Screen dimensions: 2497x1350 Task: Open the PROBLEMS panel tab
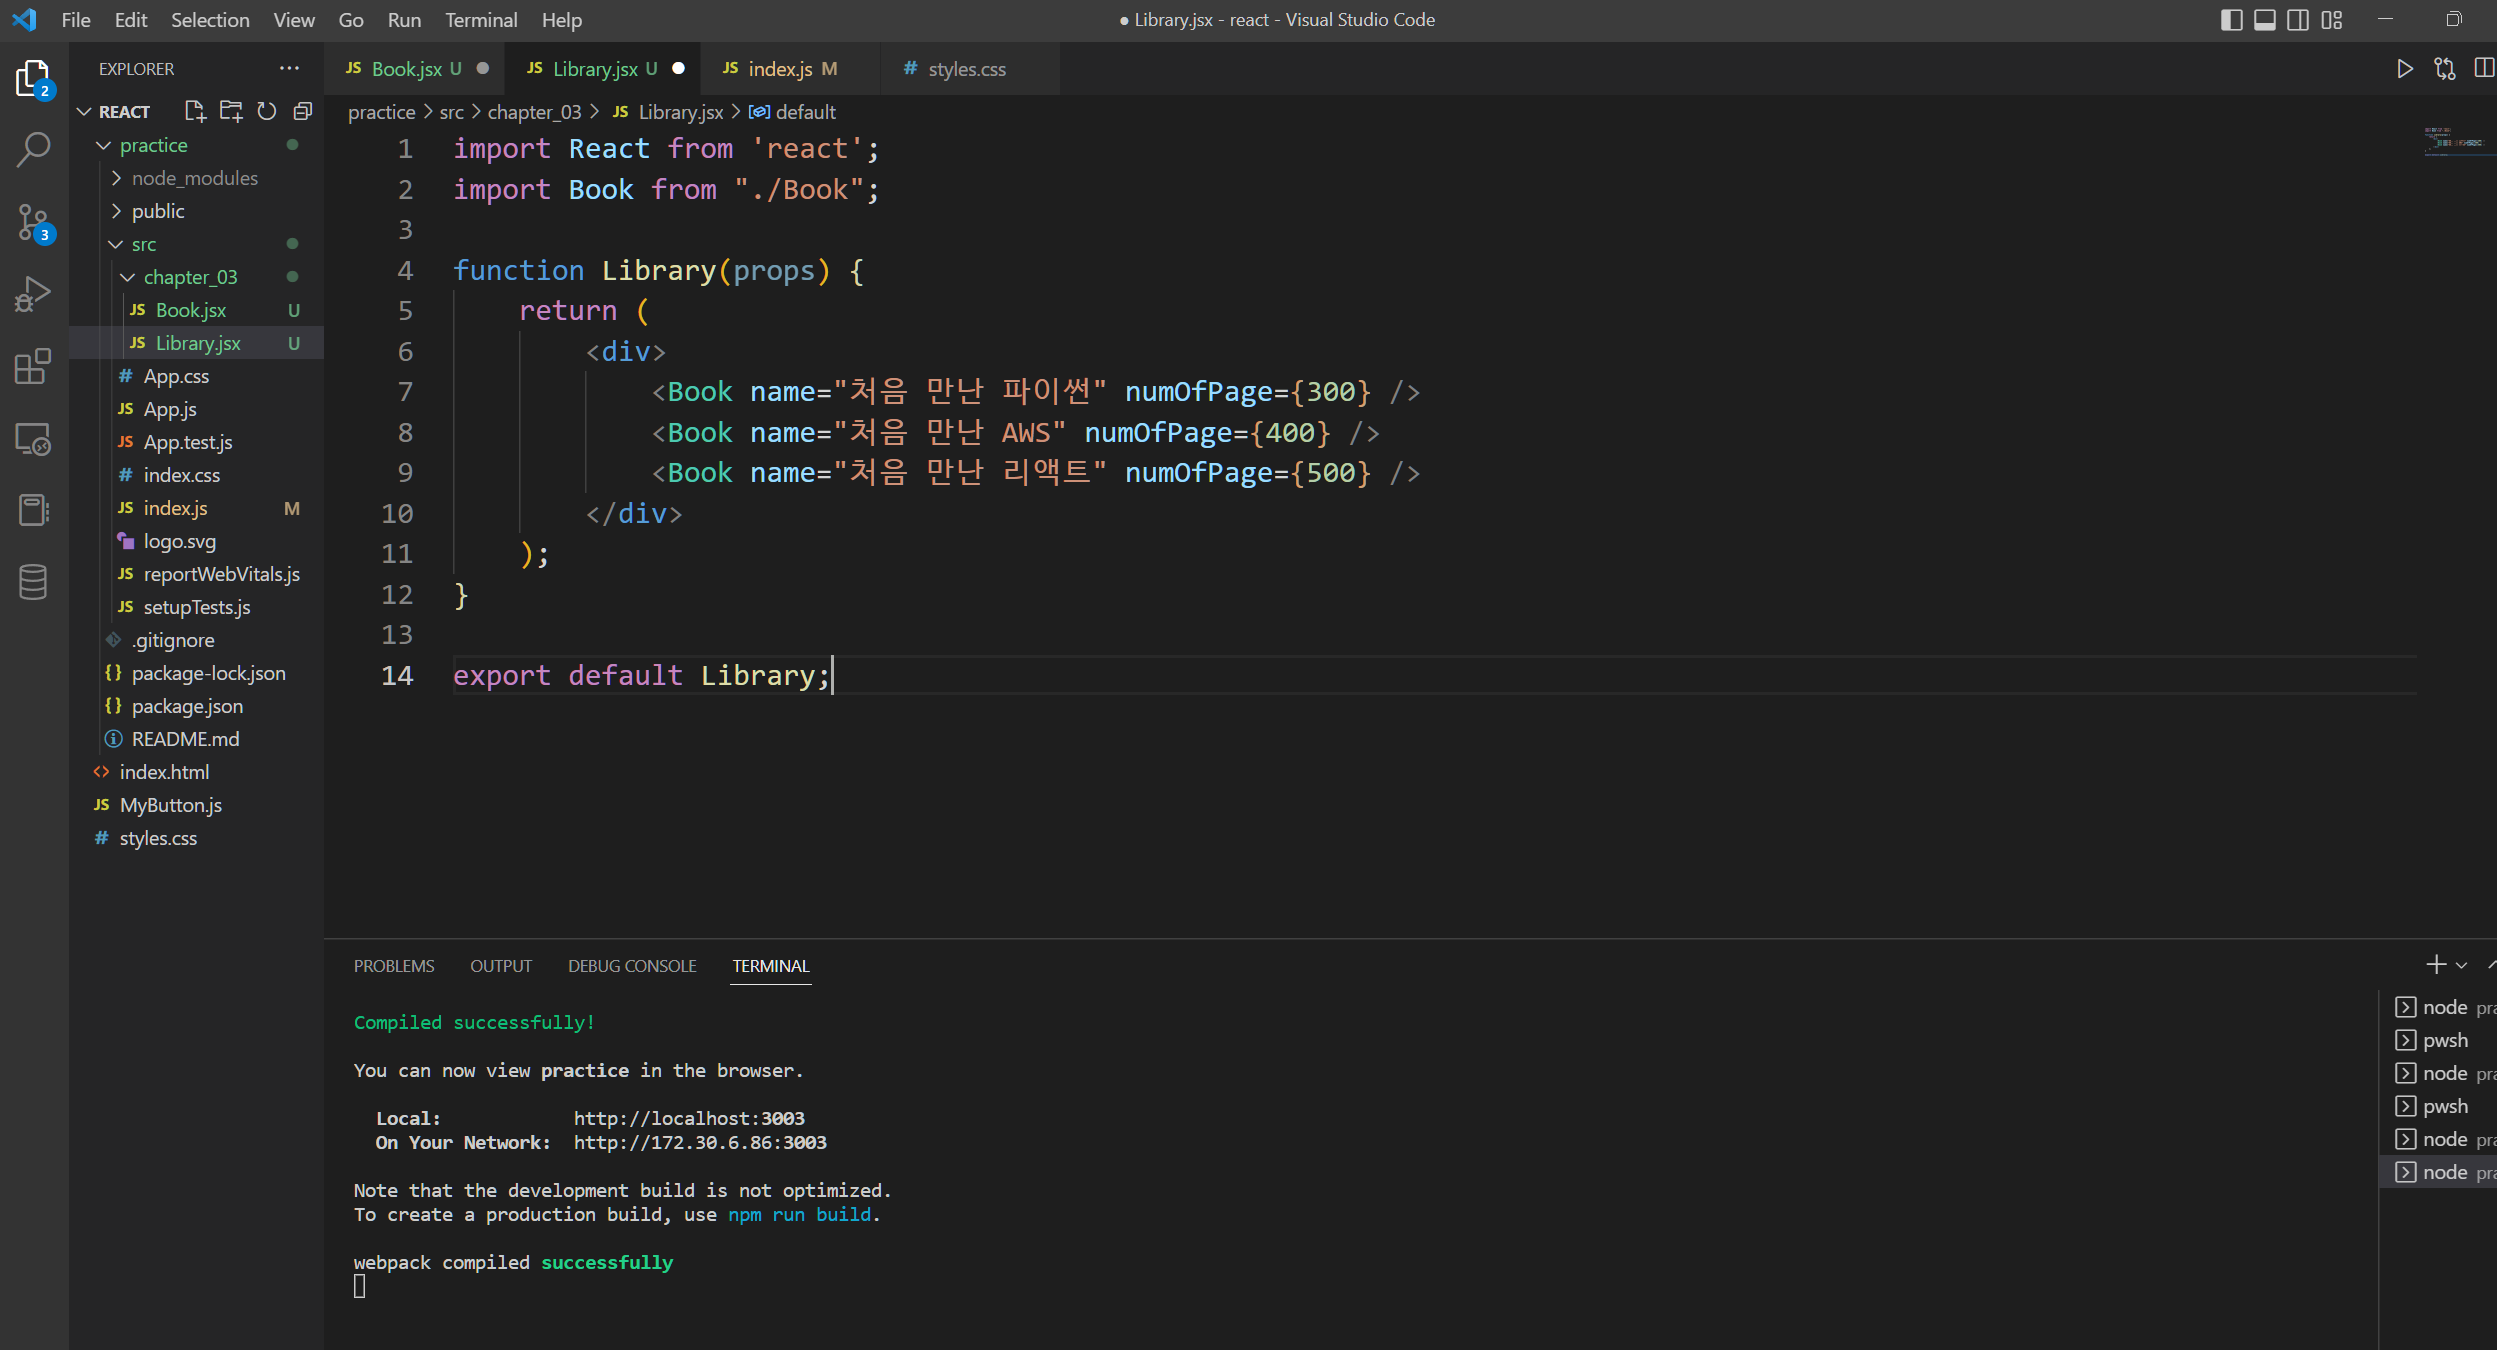(394, 966)
